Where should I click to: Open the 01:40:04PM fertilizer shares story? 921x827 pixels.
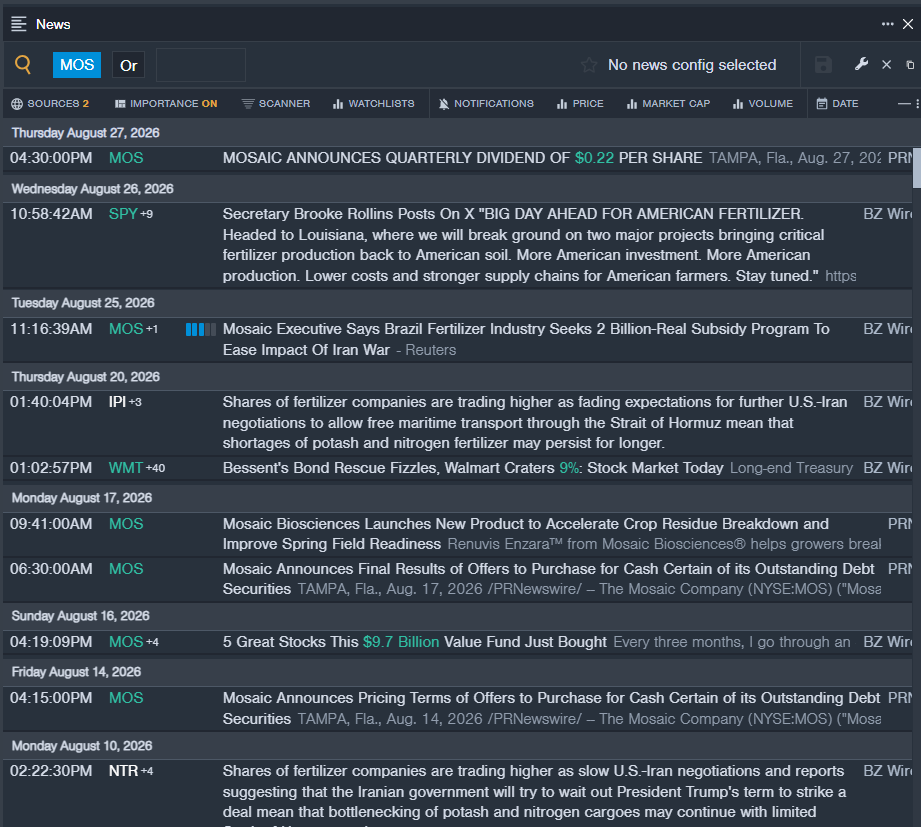click(535, 422)
